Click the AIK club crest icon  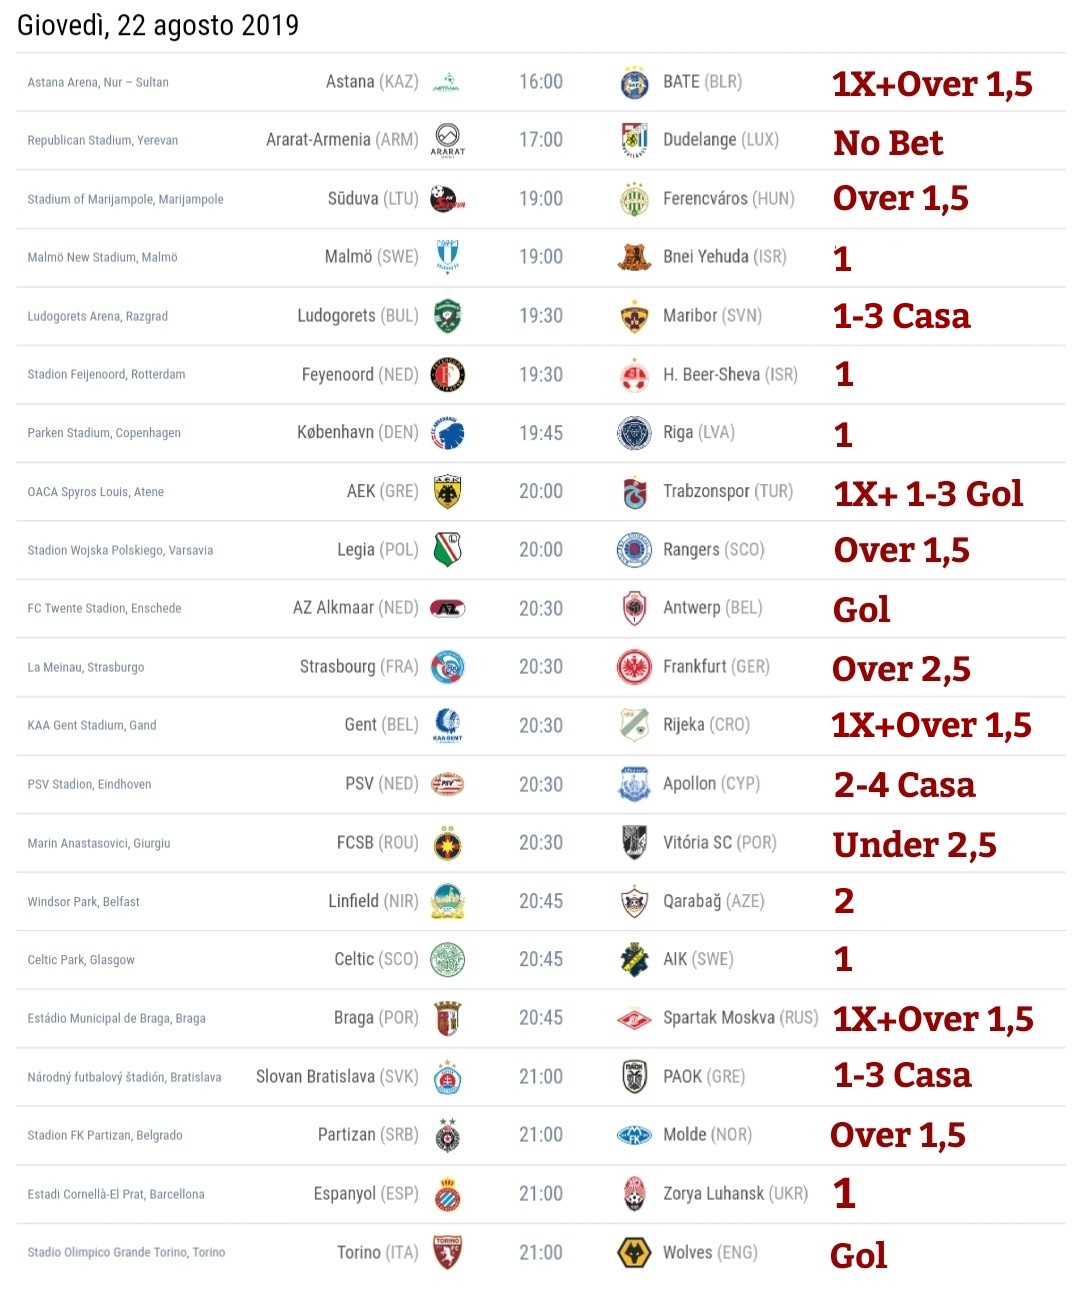[x=635, y=960]
